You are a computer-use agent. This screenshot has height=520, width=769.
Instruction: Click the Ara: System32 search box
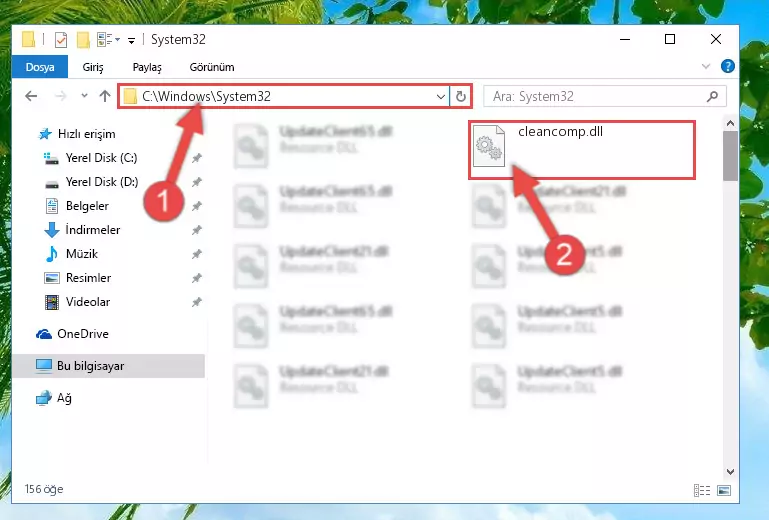(604, 96)
